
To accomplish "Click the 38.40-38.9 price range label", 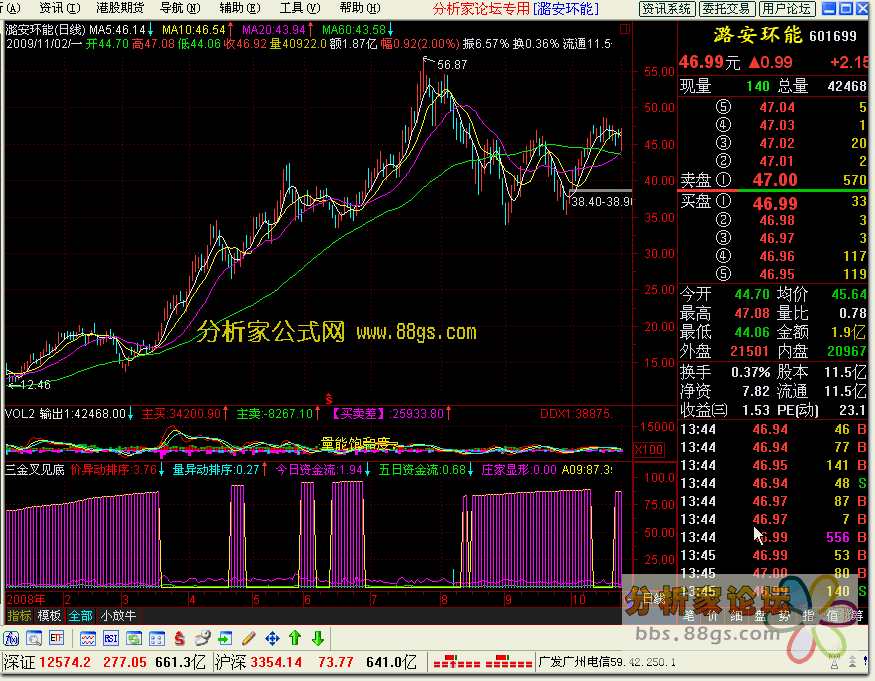I will [x=602, y=202].
